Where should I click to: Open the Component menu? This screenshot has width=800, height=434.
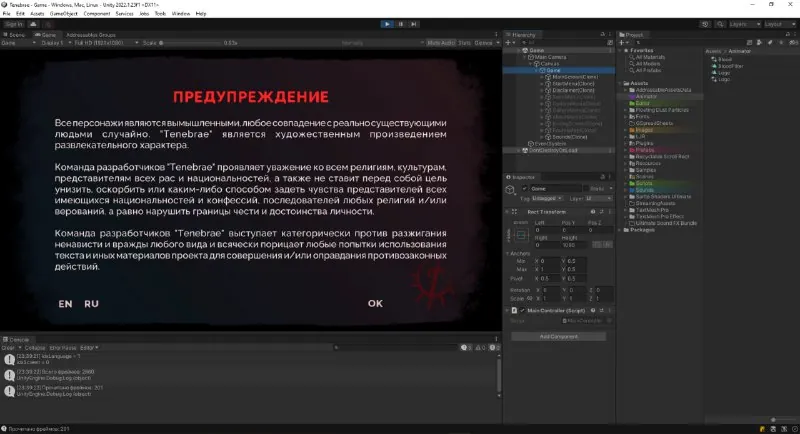96,14
